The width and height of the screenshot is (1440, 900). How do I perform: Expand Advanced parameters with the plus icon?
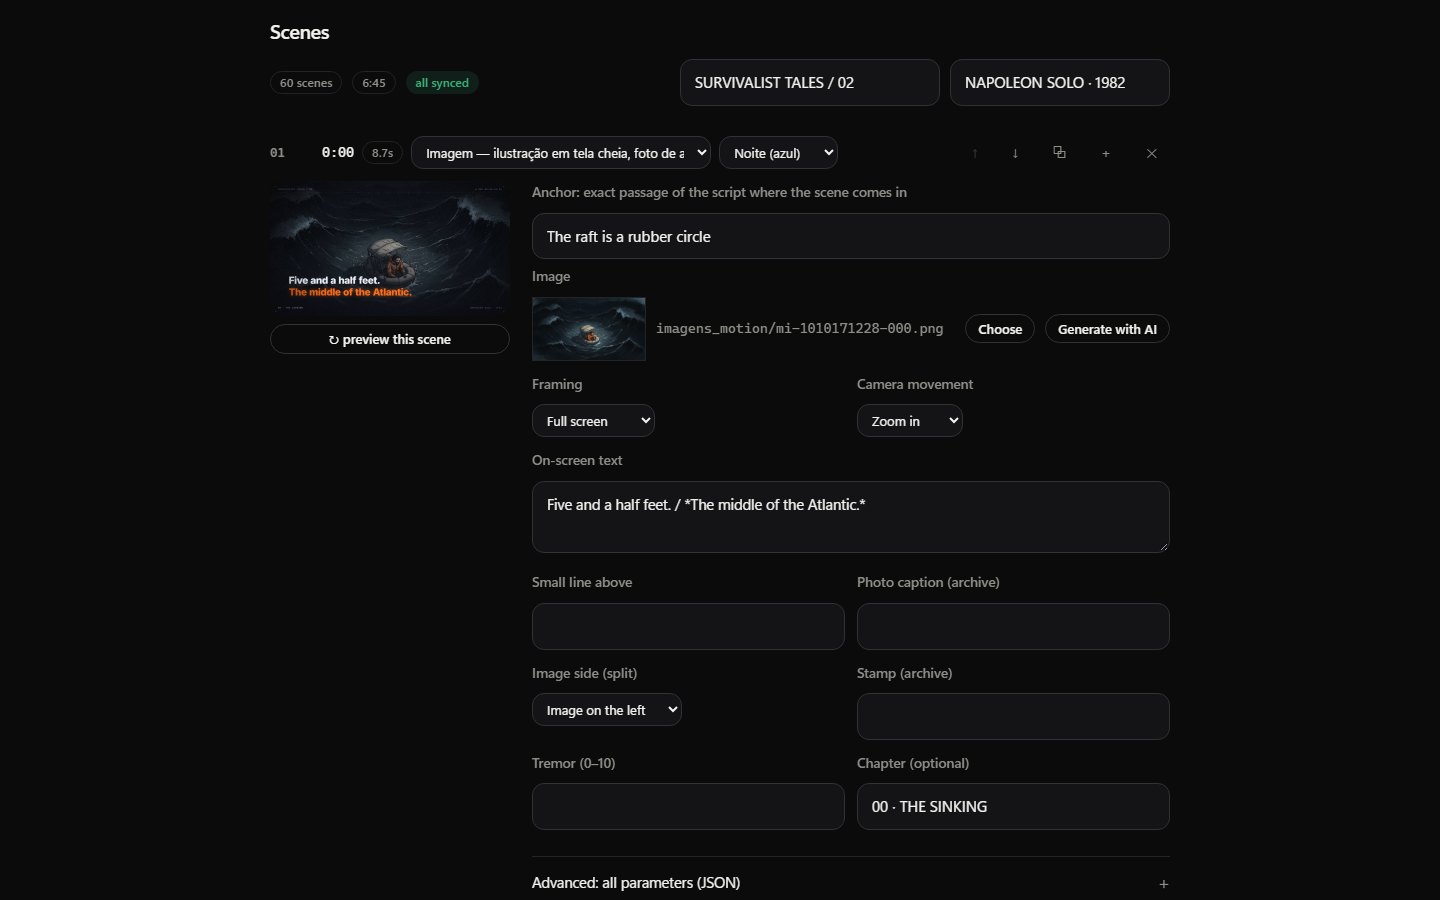tap(1163, 884)
